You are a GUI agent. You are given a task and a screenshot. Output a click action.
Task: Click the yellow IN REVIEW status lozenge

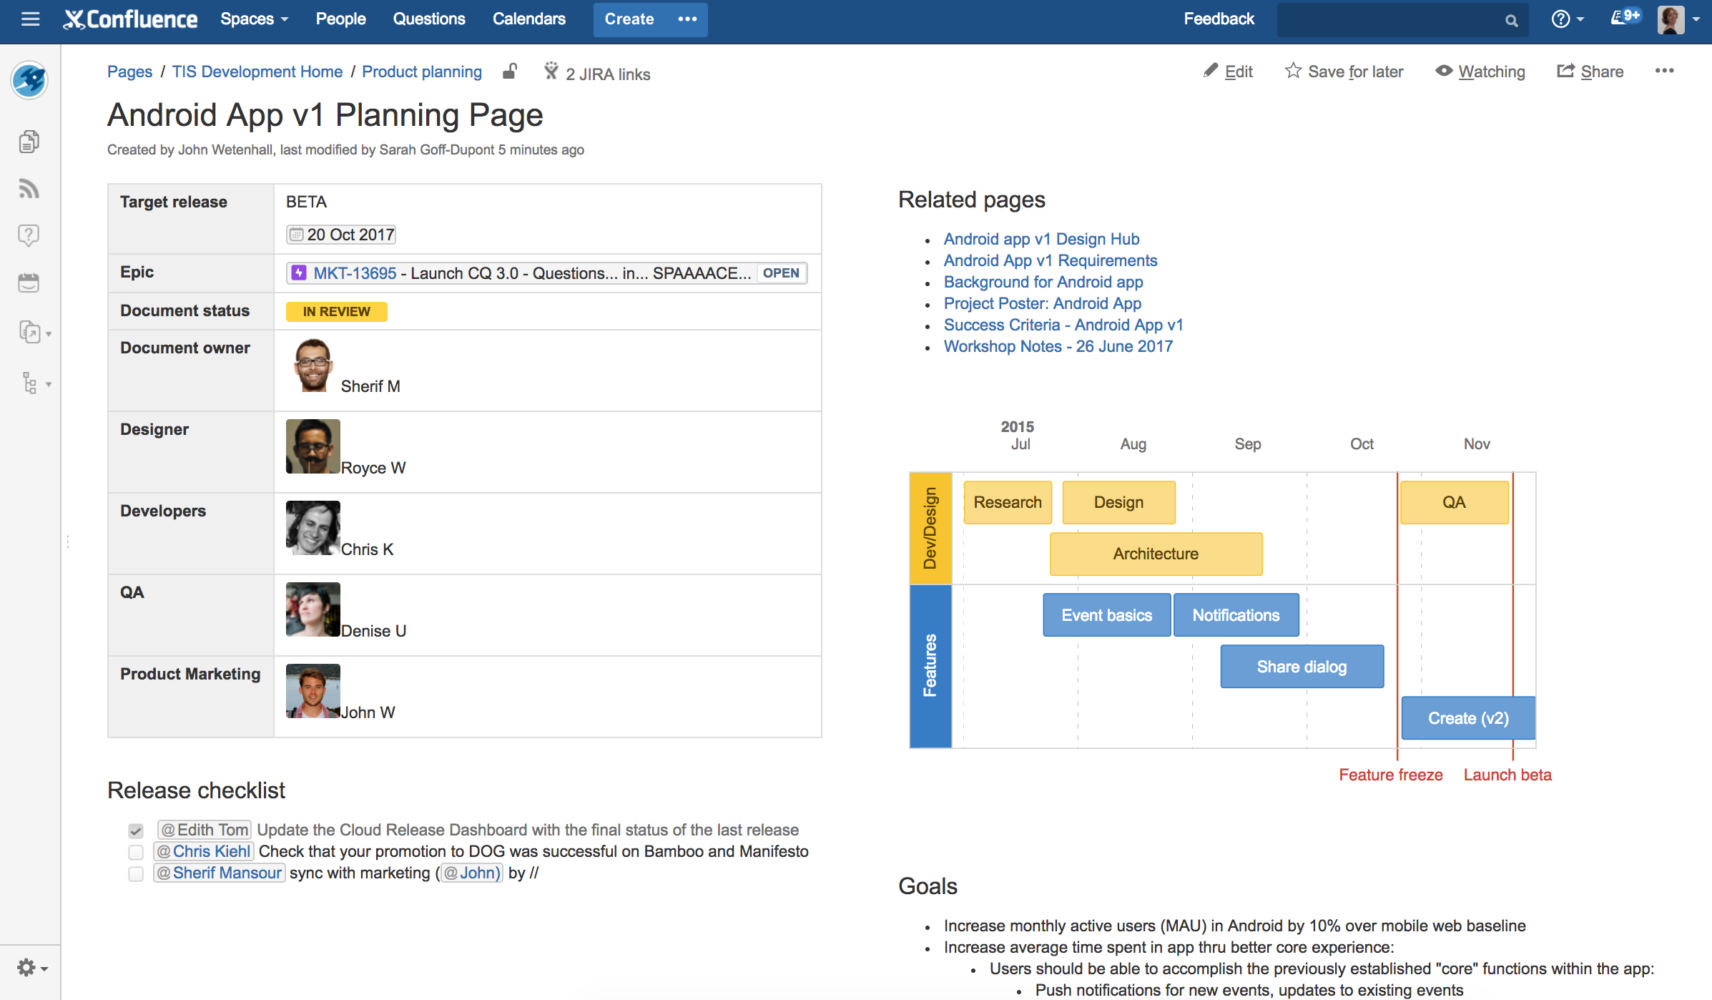point(336,311)
